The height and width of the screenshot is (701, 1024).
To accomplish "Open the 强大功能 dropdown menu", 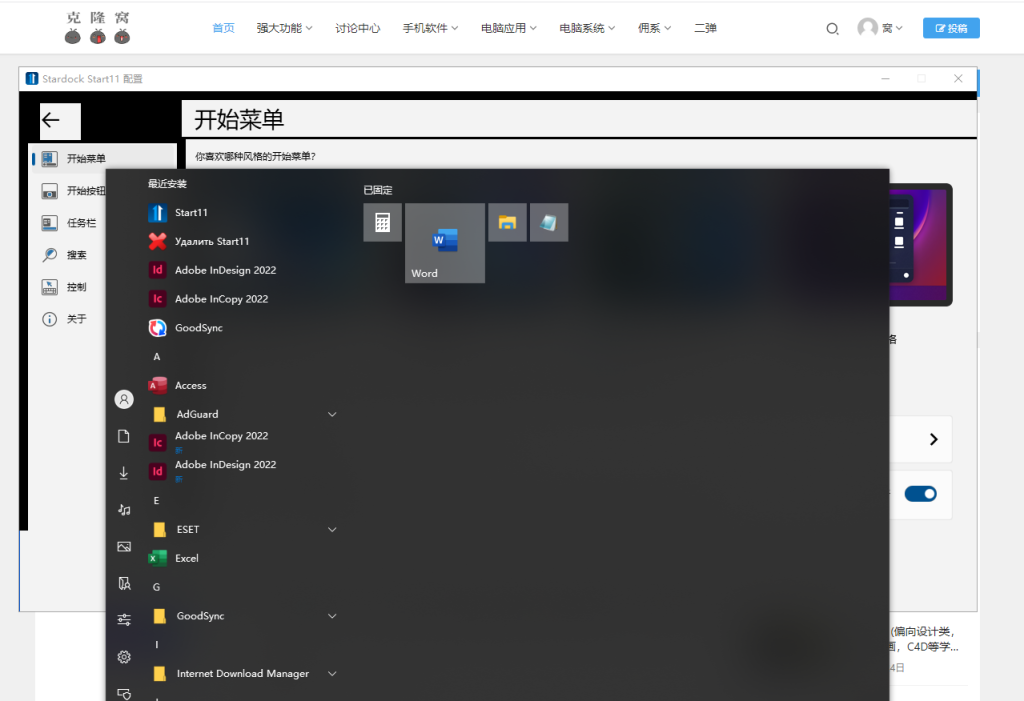I will [x=284, y=28].
